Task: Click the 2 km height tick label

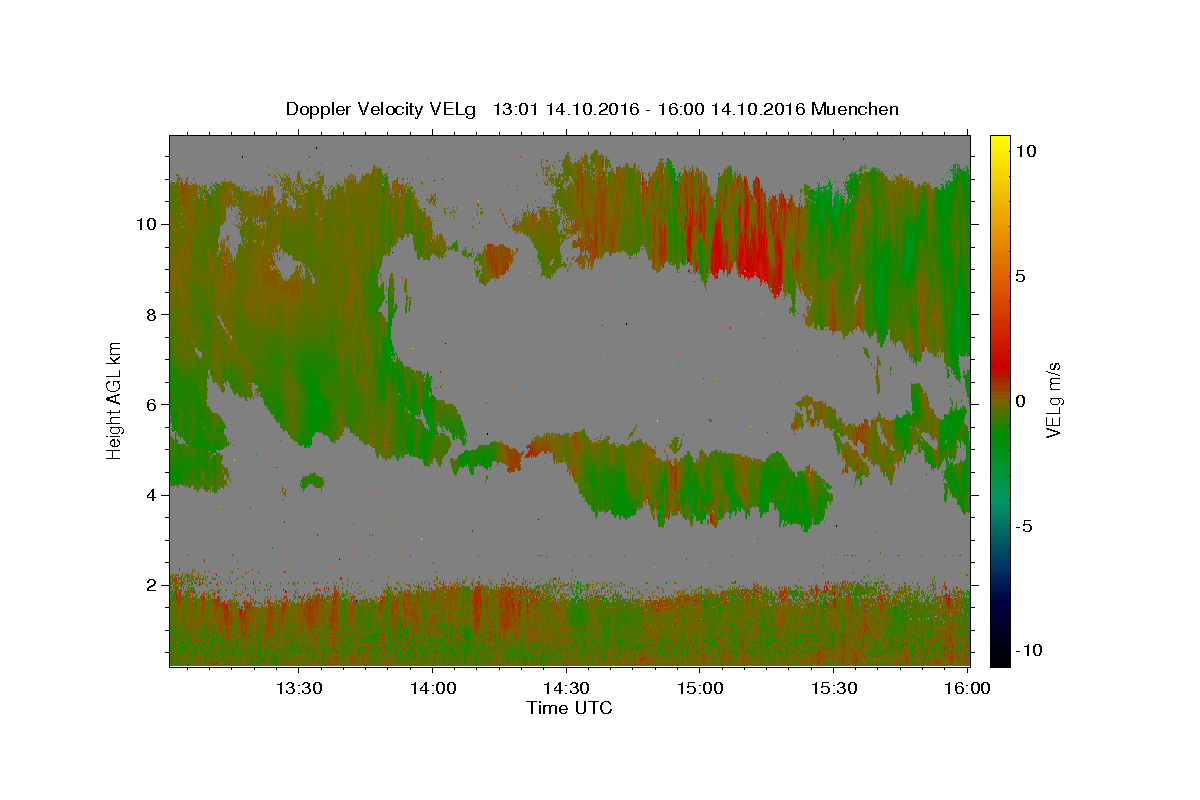Action: (152, 585)
